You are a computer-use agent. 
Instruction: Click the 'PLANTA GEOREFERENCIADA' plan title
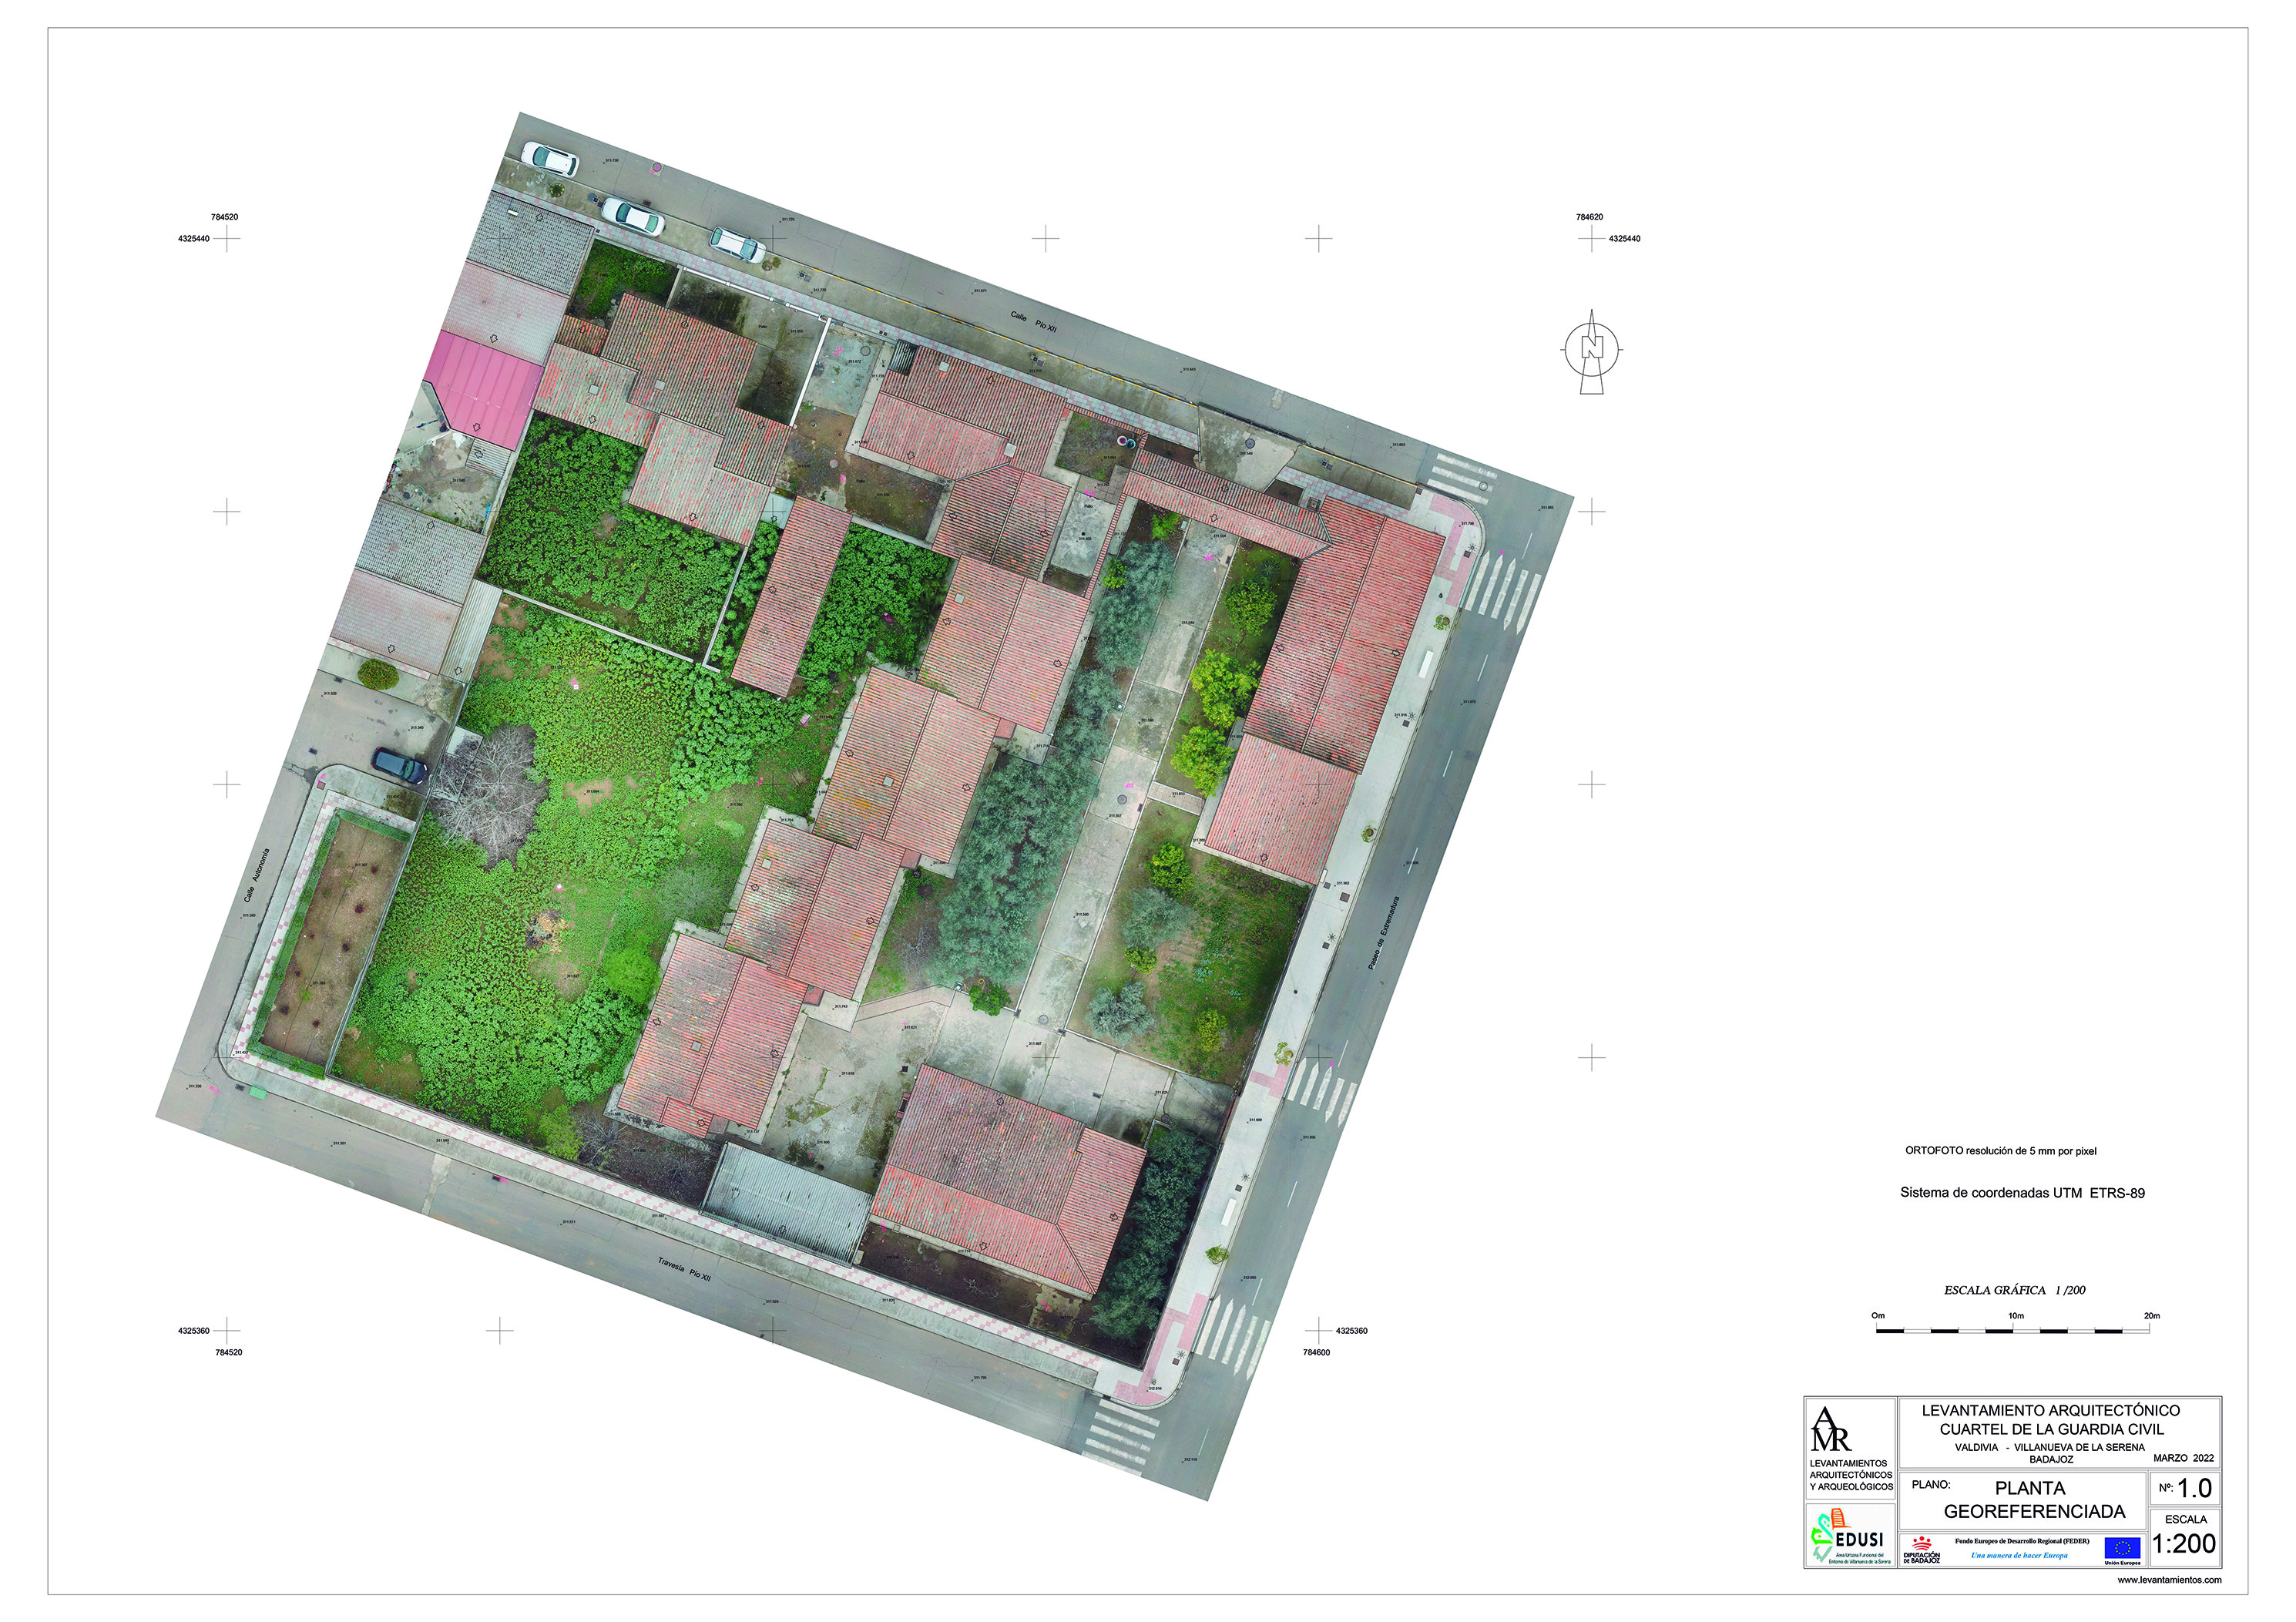click(2033, 1500)
